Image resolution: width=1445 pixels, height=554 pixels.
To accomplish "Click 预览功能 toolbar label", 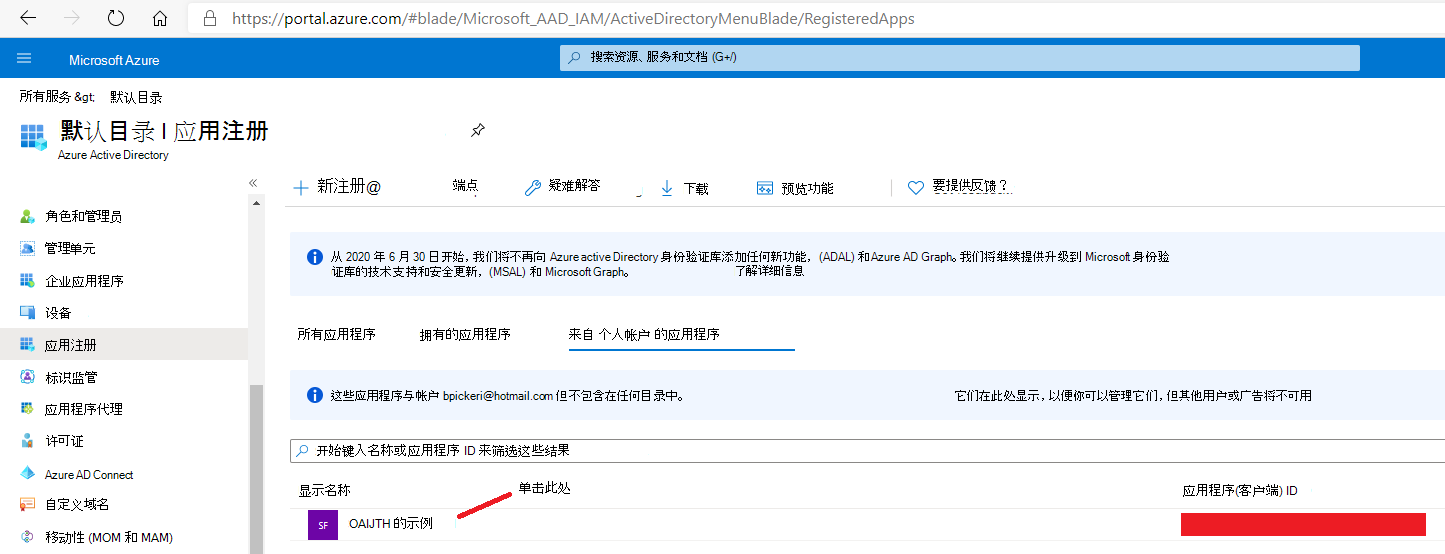I will point(807,188).
